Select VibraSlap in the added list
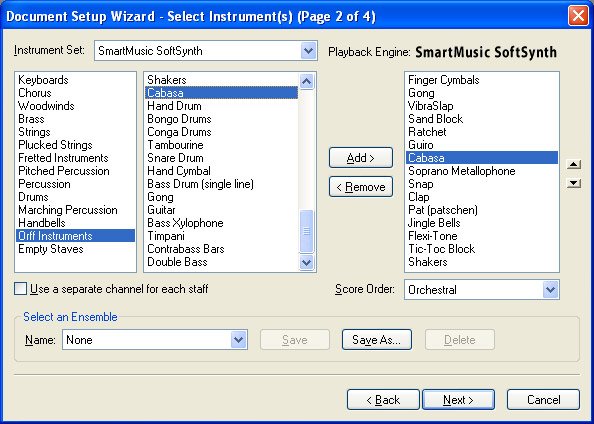Viewport: 594px width, 424px height. pos(482,106)
